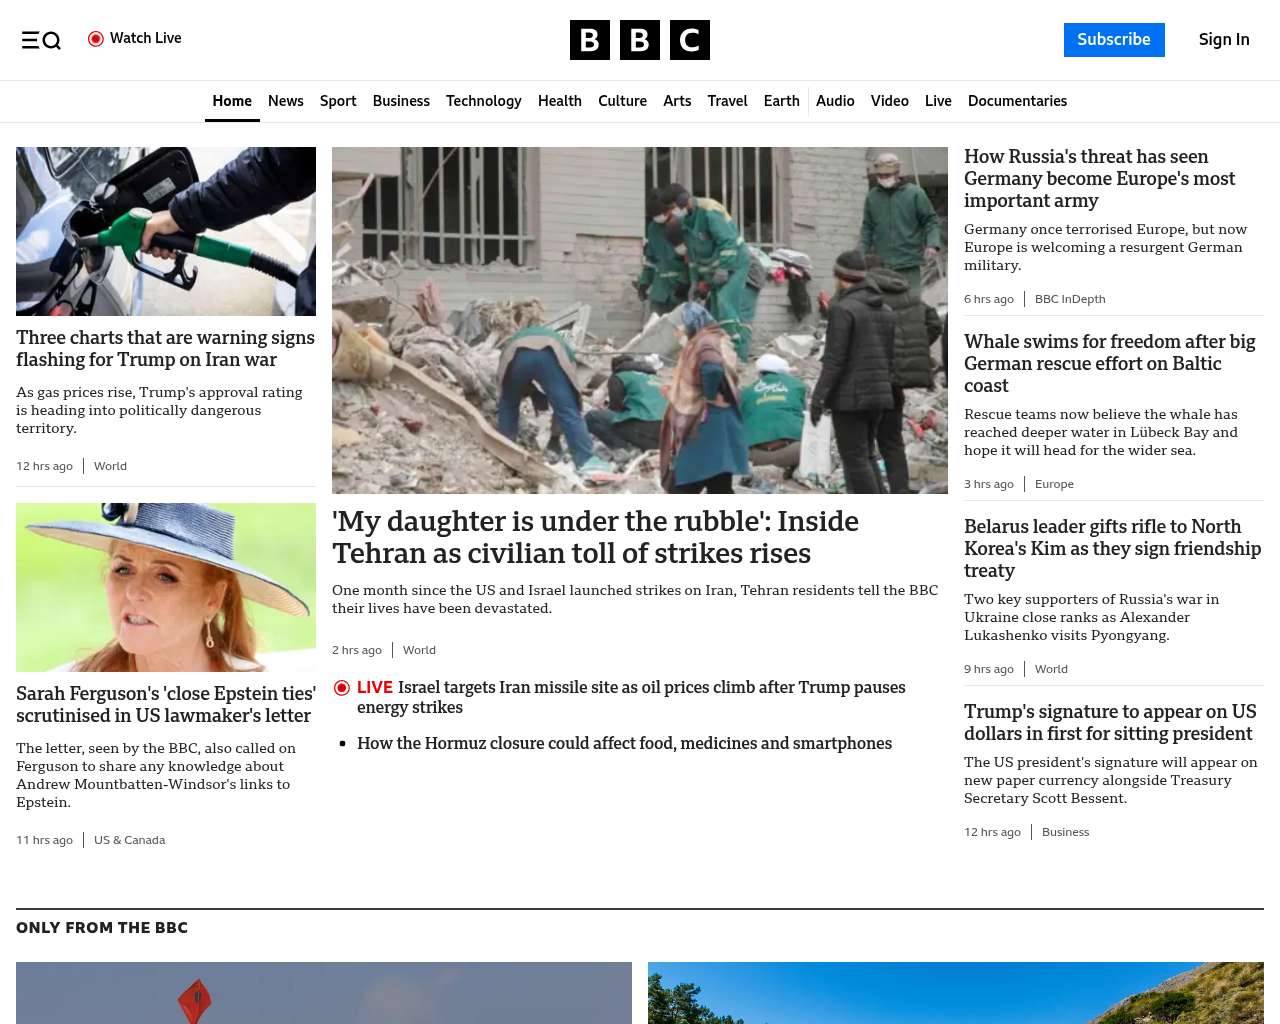Open whale swims for freedom article
The width and height of the screenshot is (1280, 1024).
1109,363
